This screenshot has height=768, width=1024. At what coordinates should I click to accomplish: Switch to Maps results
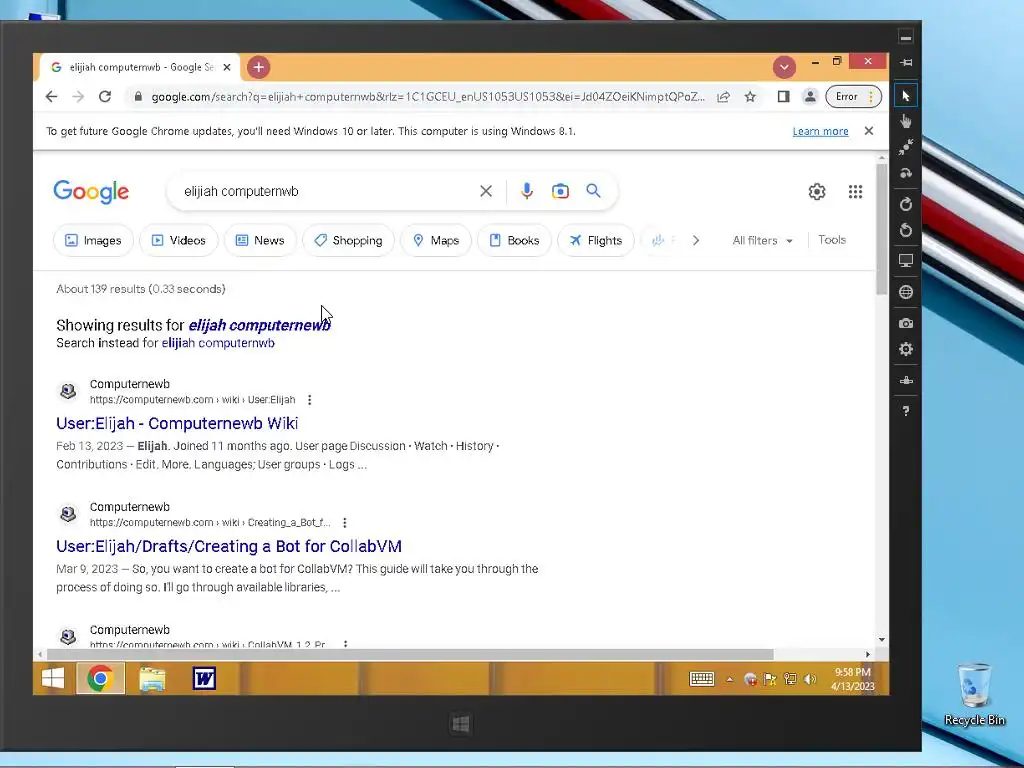(436, 240)
